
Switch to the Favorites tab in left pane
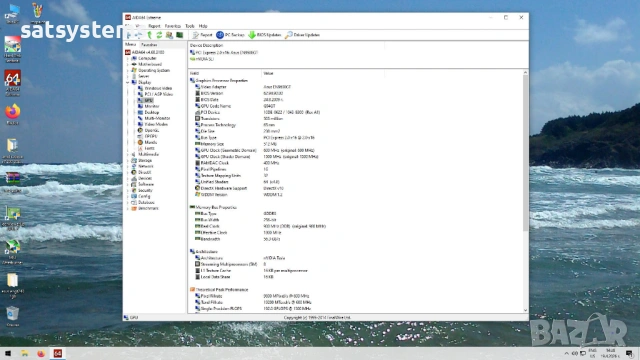[149, 44]
